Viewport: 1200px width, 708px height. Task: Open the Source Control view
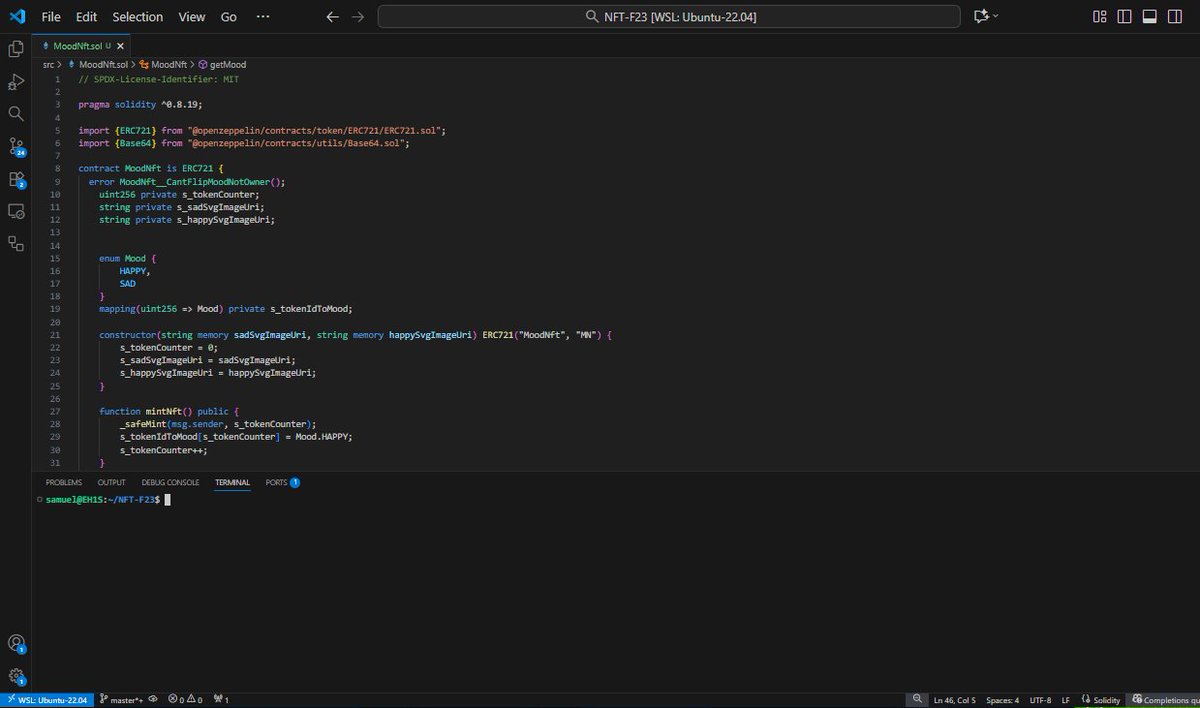(16, 147)
